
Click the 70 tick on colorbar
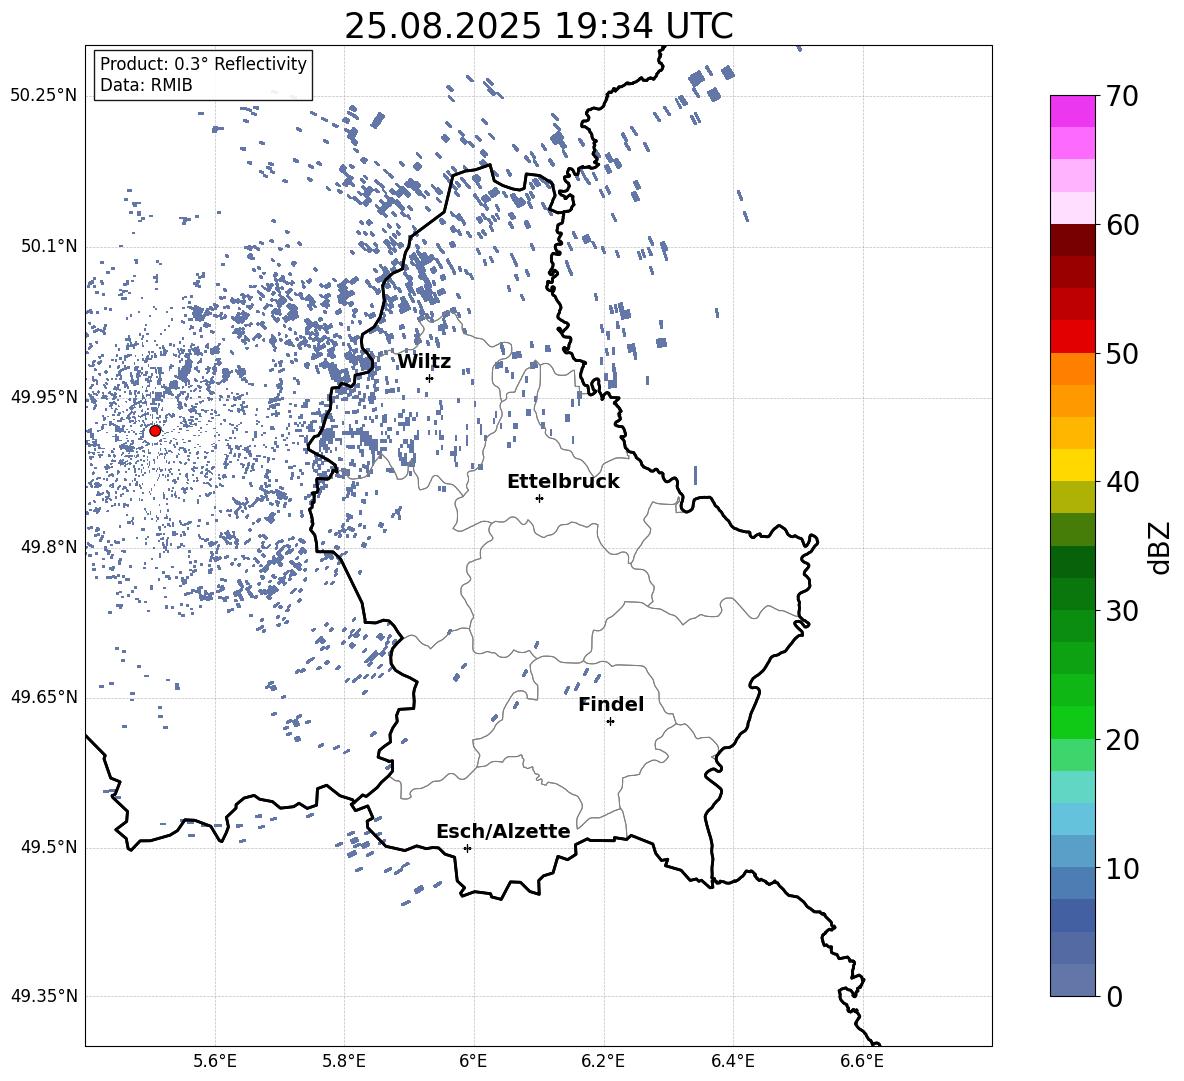pyautogui.click(x=1122, y=97)
